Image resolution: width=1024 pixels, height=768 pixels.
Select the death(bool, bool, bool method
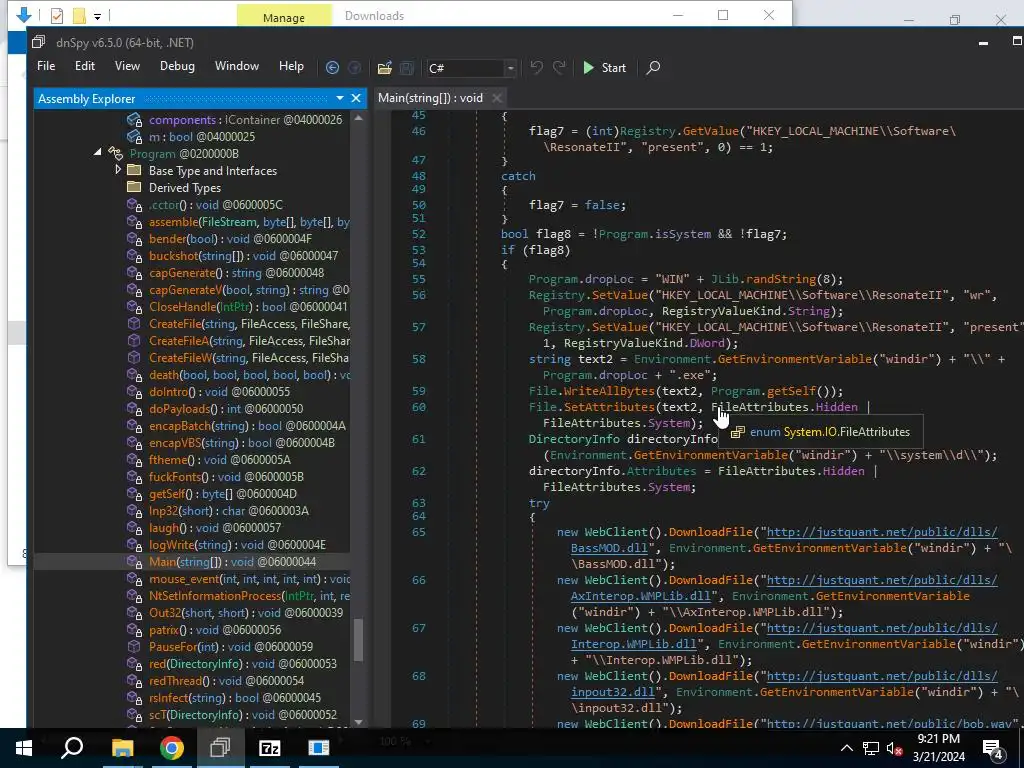point(249,375)
